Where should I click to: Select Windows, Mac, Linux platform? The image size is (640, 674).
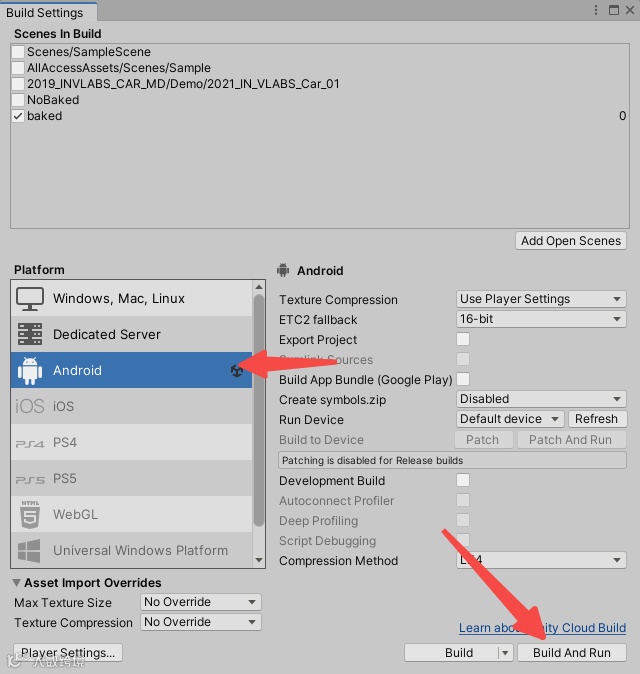click(132, 298)
